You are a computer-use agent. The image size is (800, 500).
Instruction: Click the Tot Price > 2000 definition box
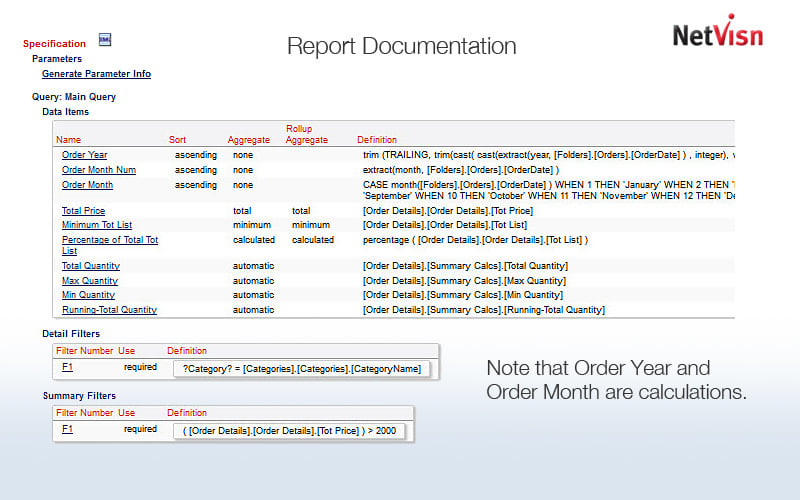[x=290, y=431]
